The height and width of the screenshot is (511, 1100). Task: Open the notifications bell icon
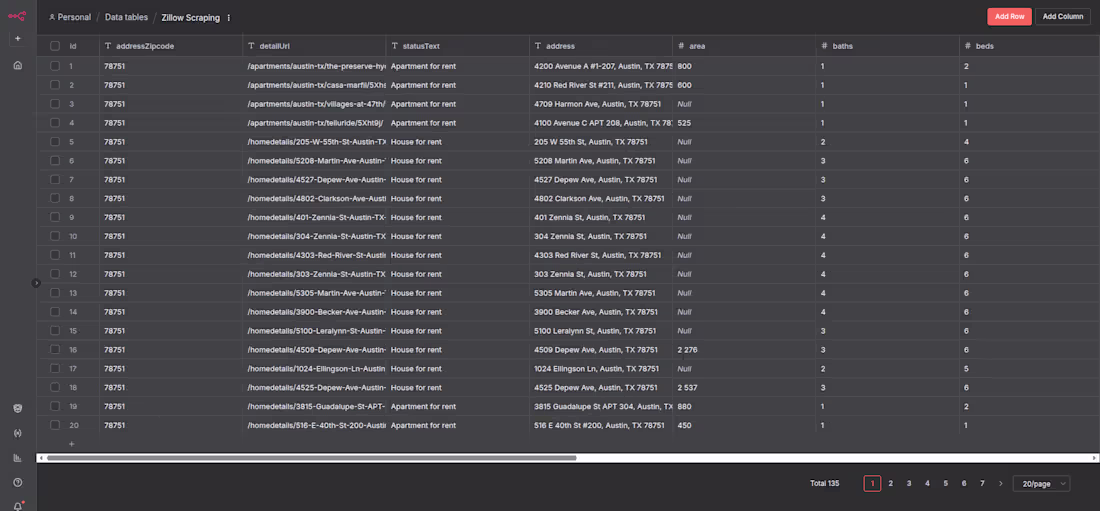(18, 506)
